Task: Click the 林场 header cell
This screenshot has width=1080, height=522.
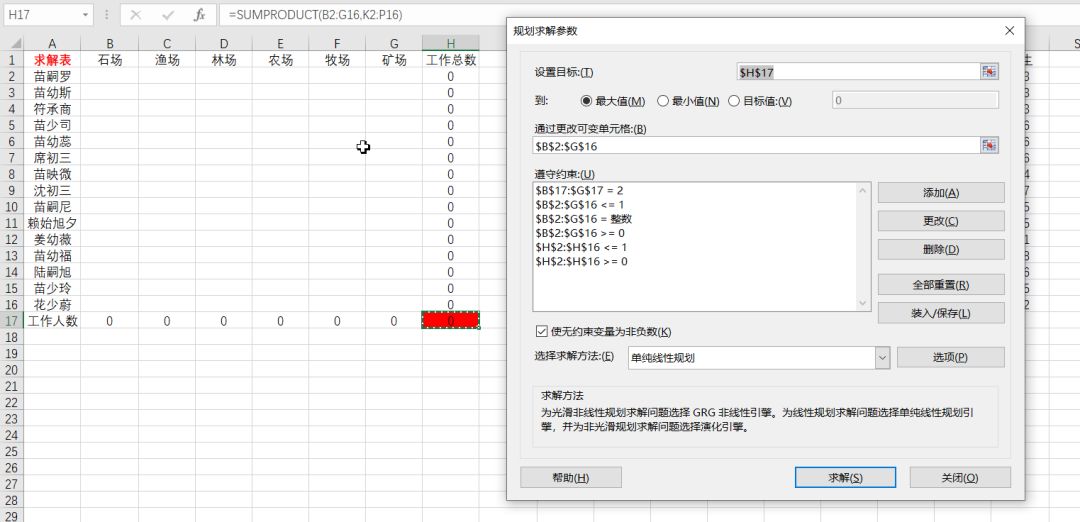Action: [223, 60]
